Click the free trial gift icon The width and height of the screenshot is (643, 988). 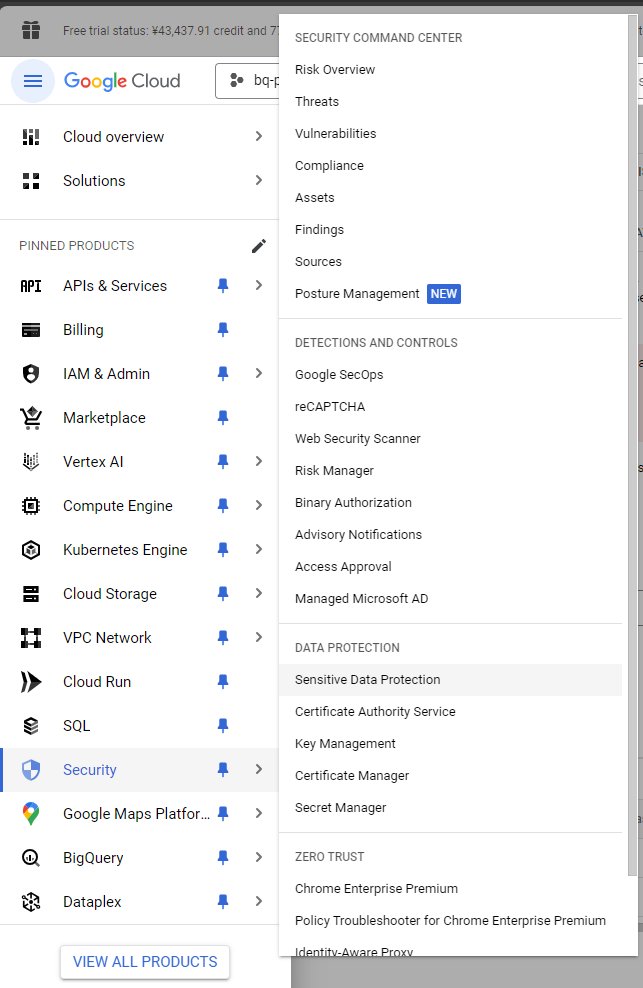(x=31, y=30)
